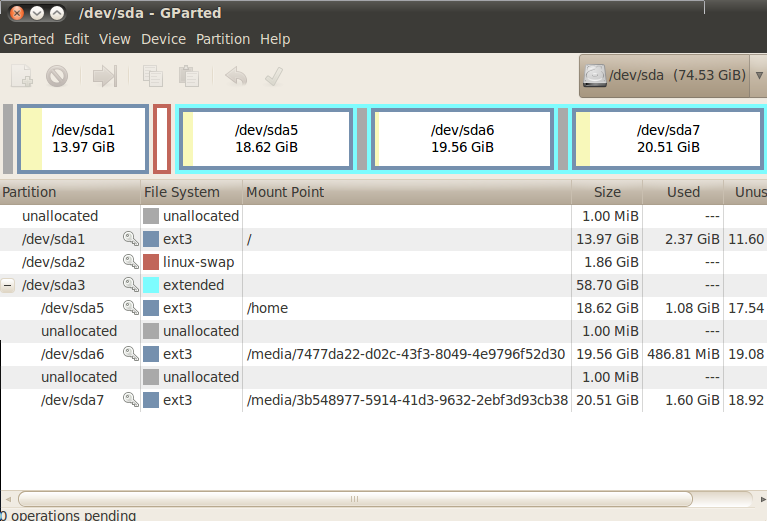This screenshot has width=767, height=521.
Task: Select the red swap block in disk map
Action: pyautogui.click(x=162, y=139)
